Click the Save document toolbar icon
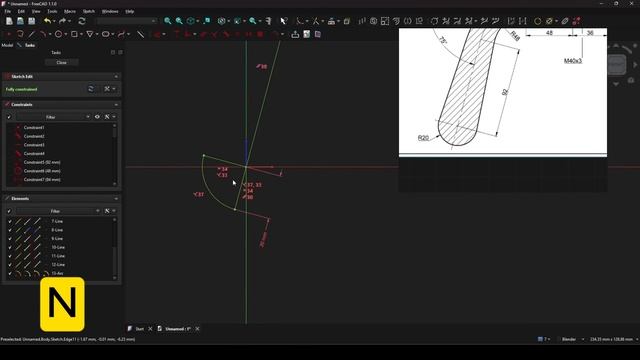 [x=31, y=21]
